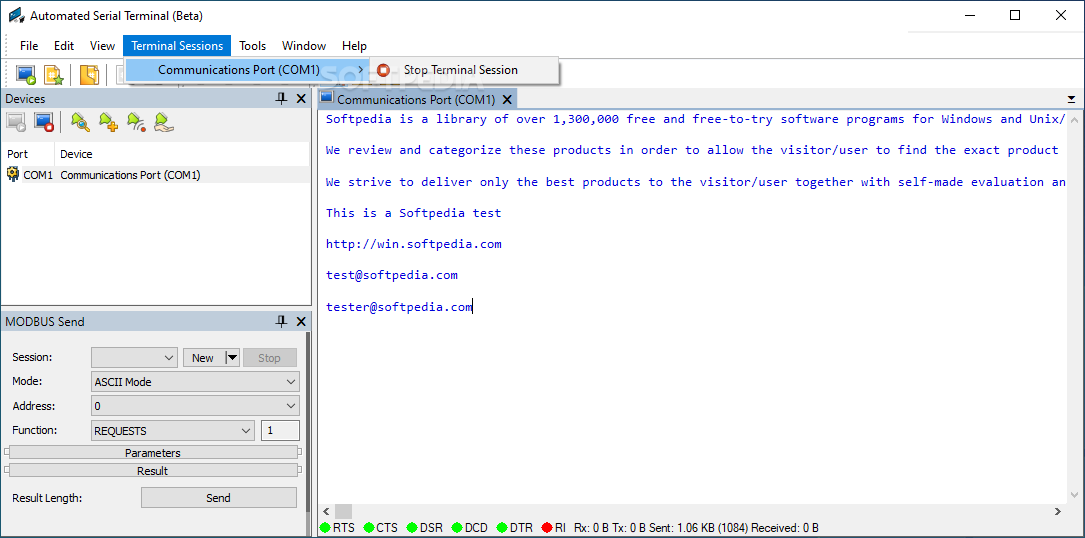Viewport: 1085px width, 538px height.
Task: Select Communications Port (COM1) in the Devices list
Action: point(130,175)
